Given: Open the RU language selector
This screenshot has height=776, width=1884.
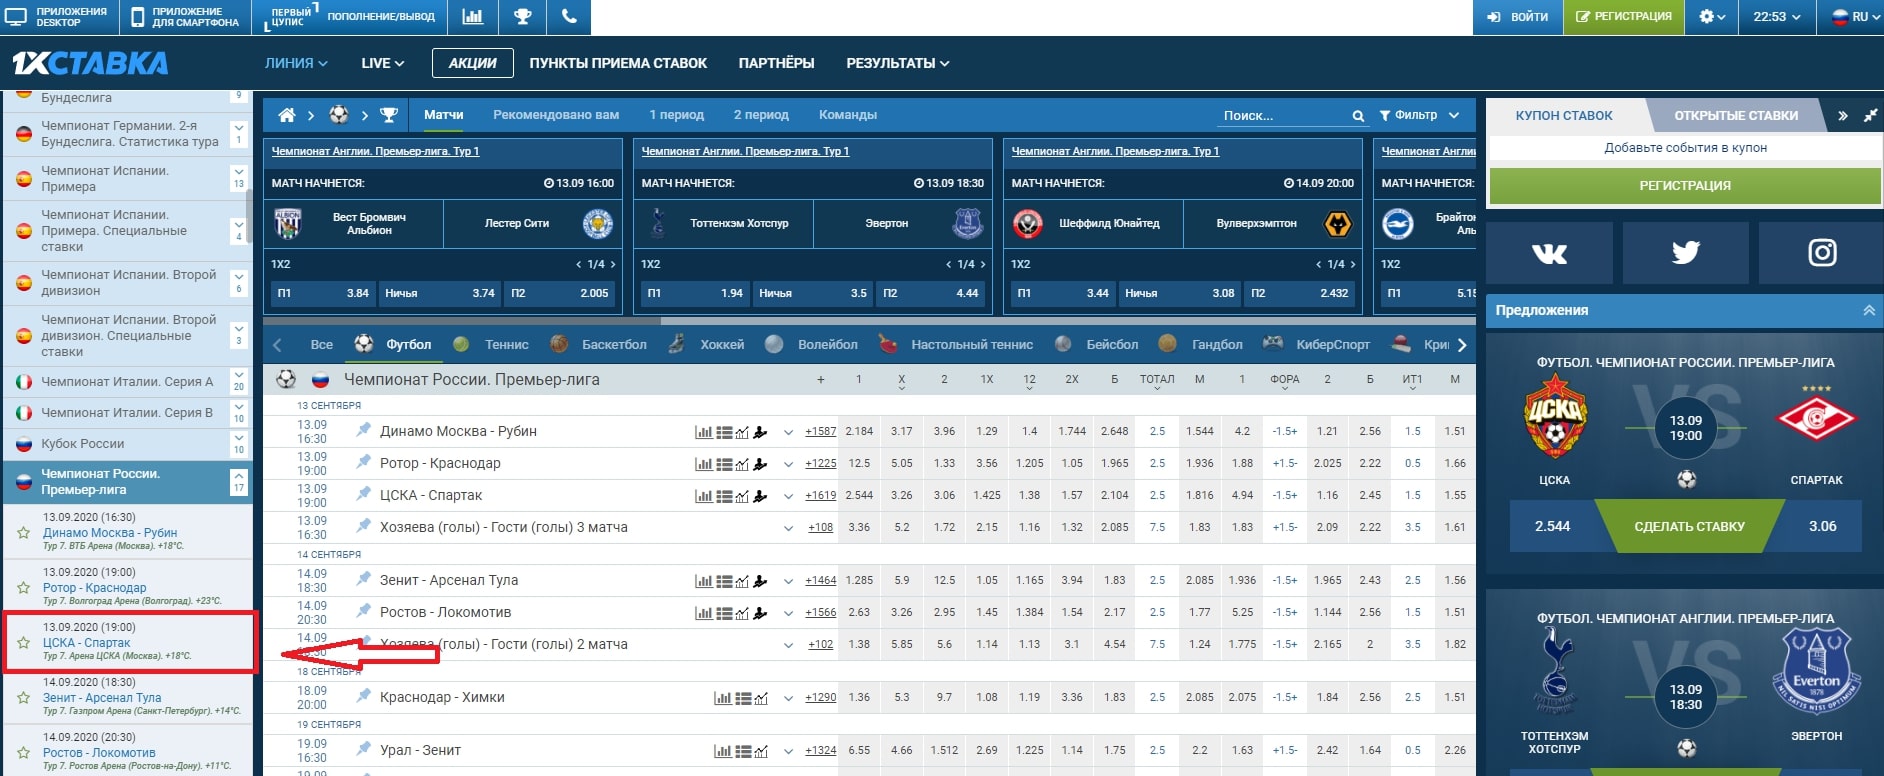Looking at the screenshot, I should click(x=1849, y=17).
